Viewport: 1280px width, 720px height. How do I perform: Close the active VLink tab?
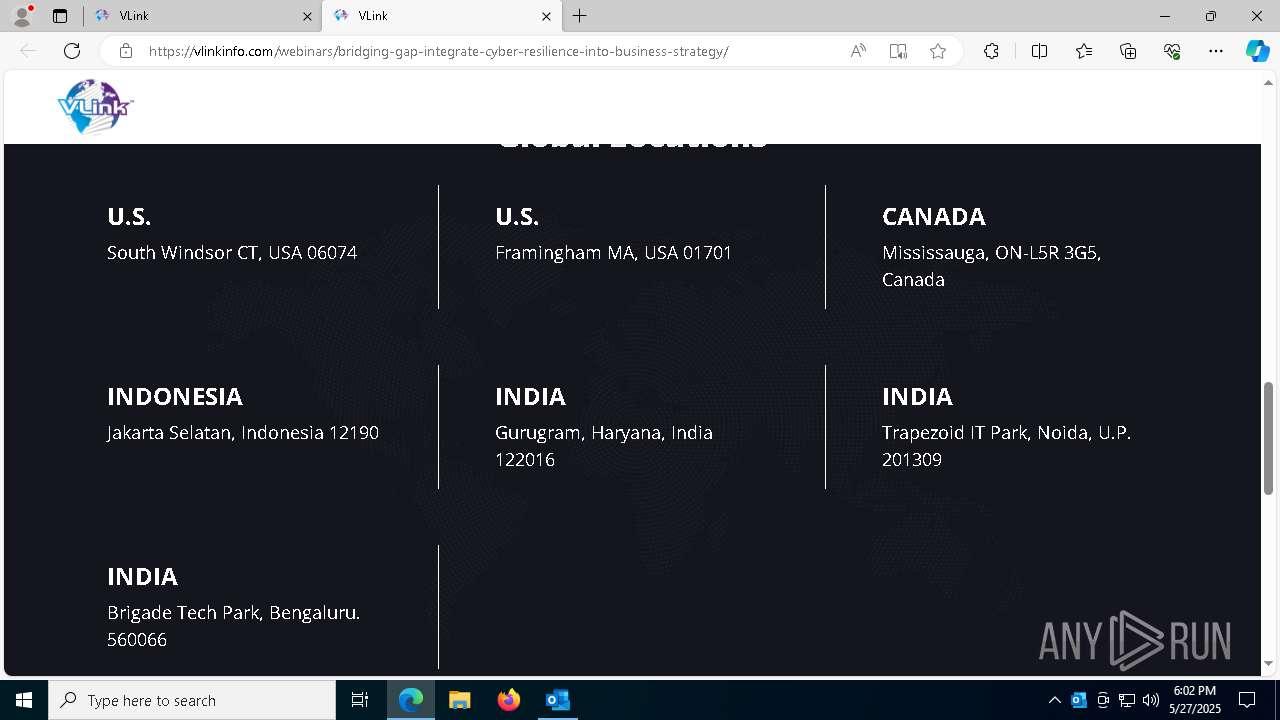[x=546, y=16]
